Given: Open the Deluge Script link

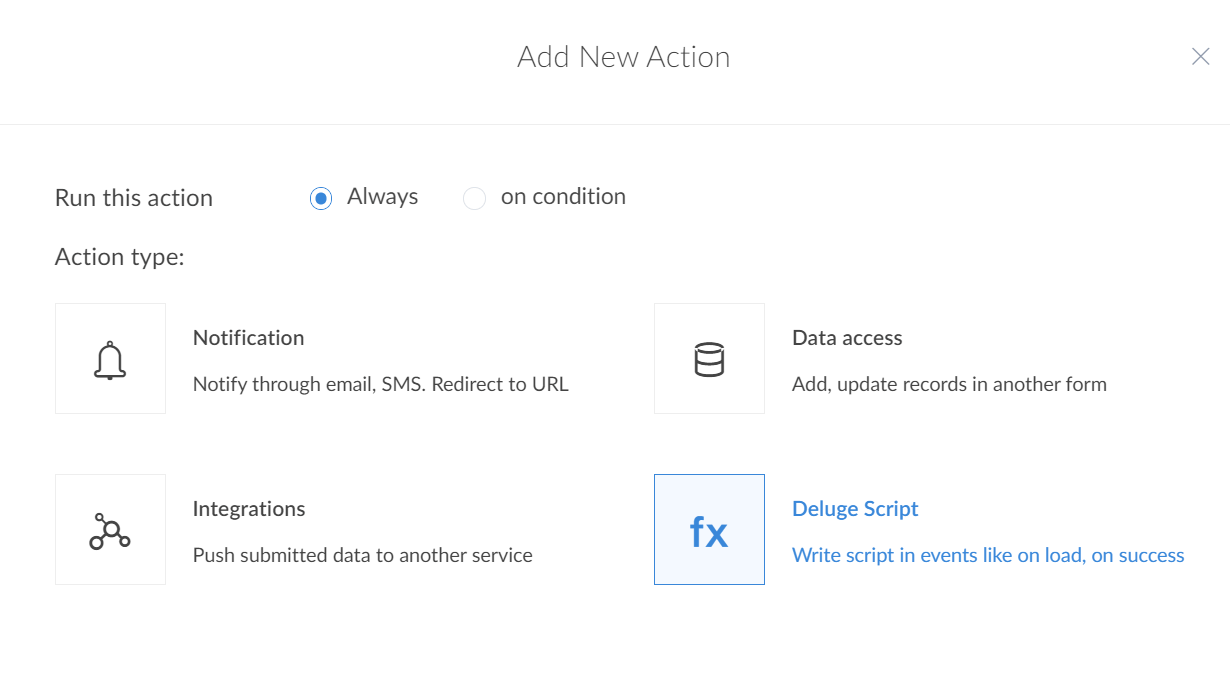Looking at the screenshot, I should point(854,509).
